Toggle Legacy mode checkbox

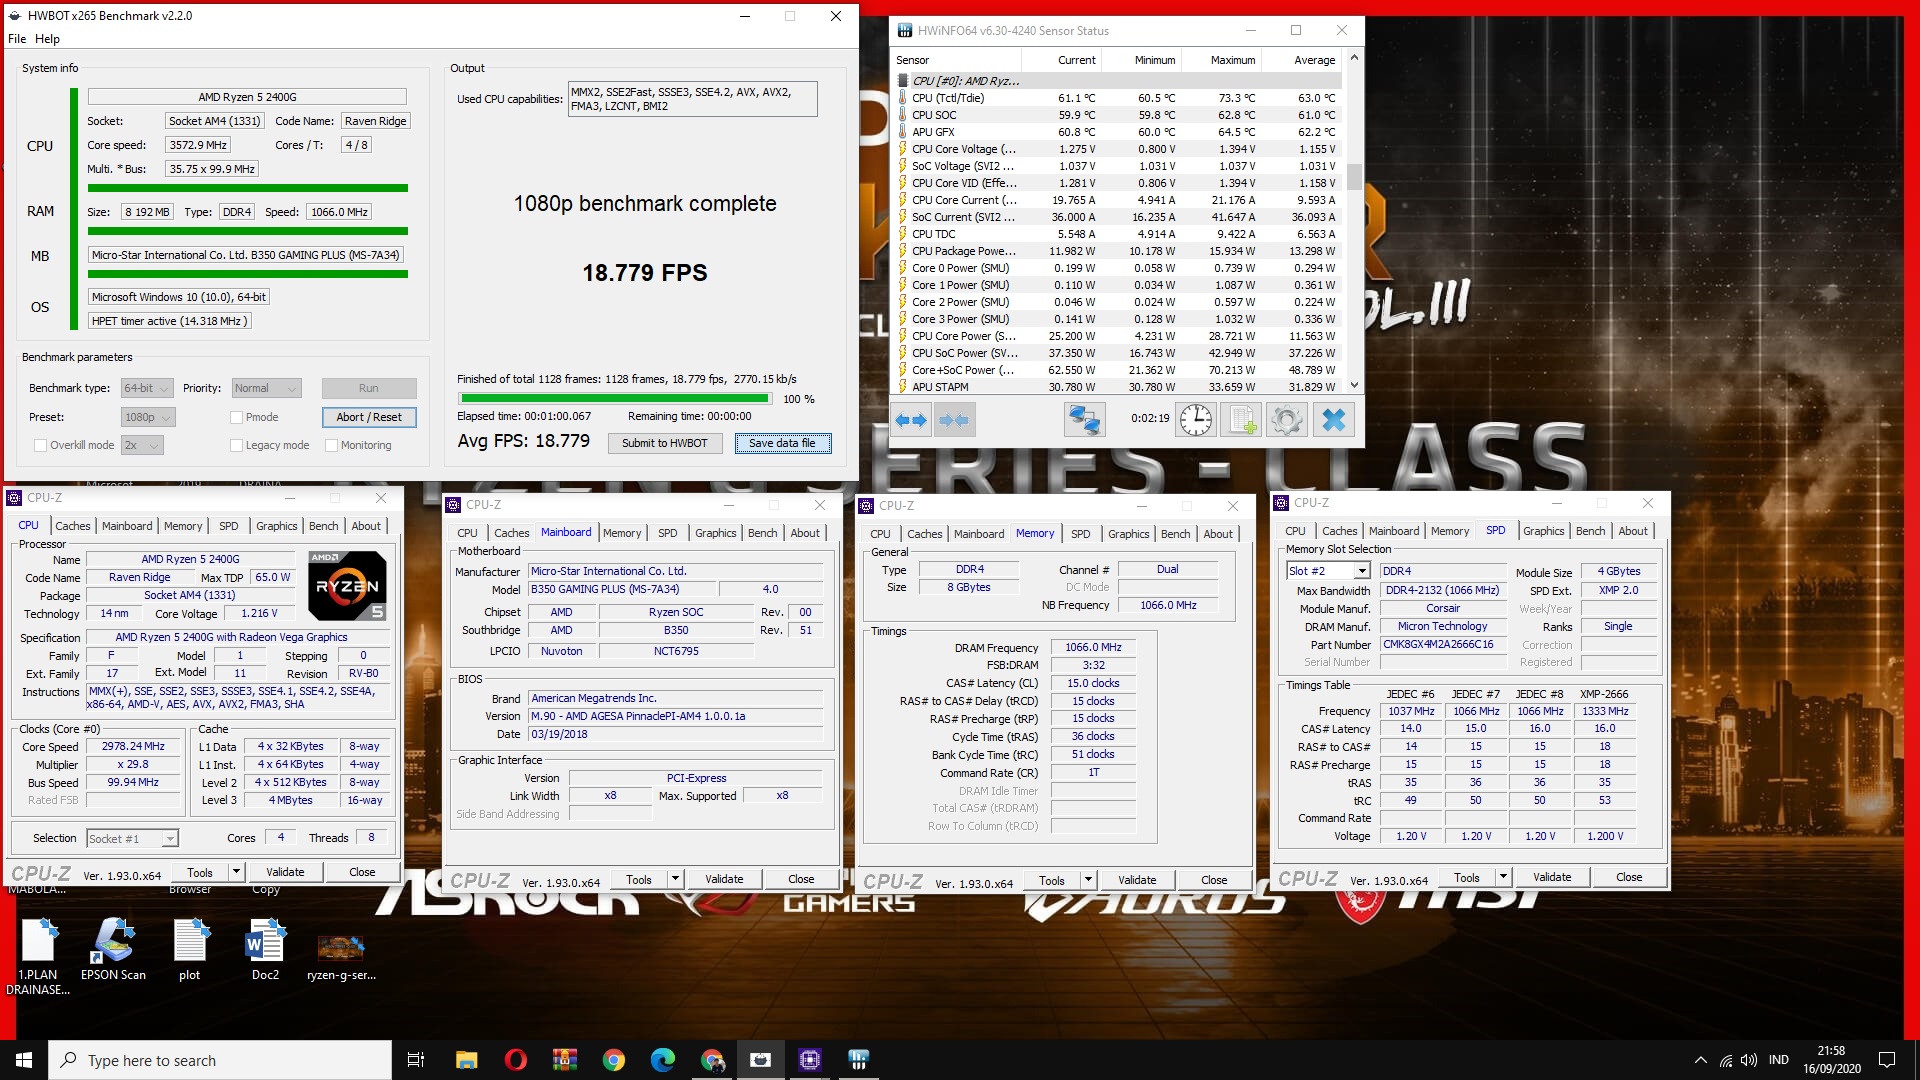coord(237,446)
